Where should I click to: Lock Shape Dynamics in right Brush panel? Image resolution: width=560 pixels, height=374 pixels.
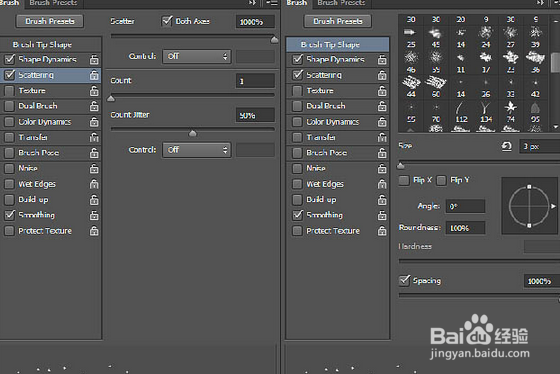(382, 59)
